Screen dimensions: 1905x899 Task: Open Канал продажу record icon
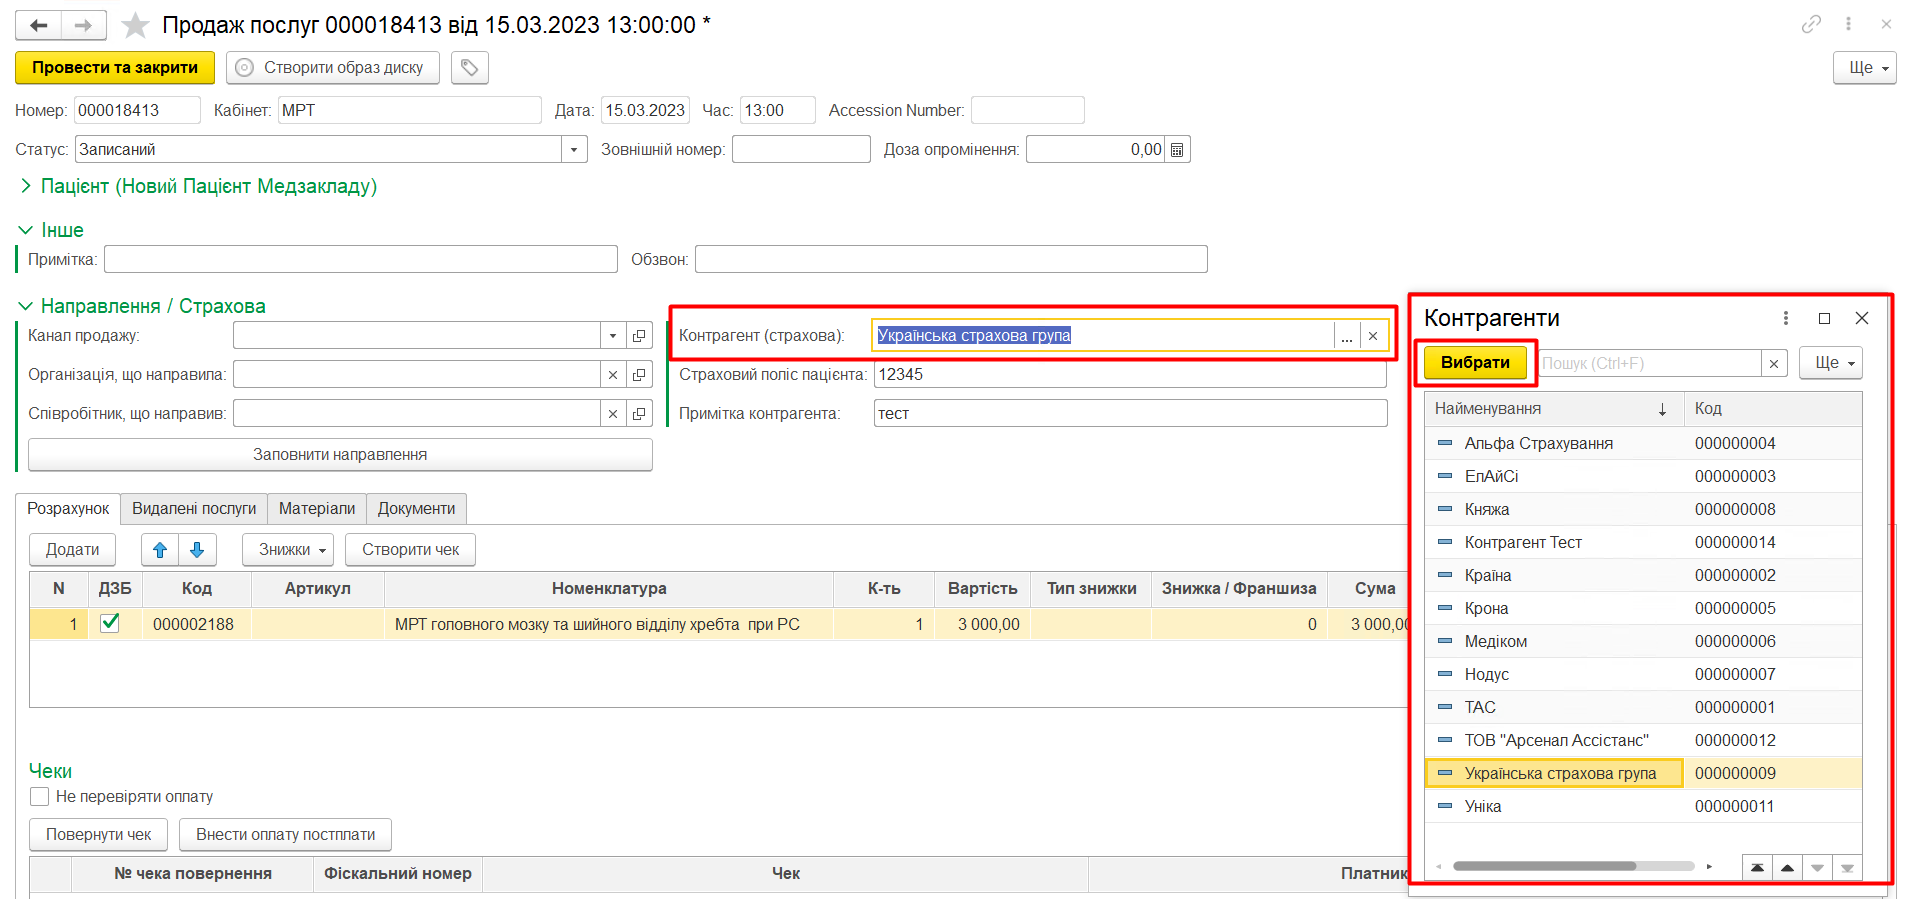639,336
